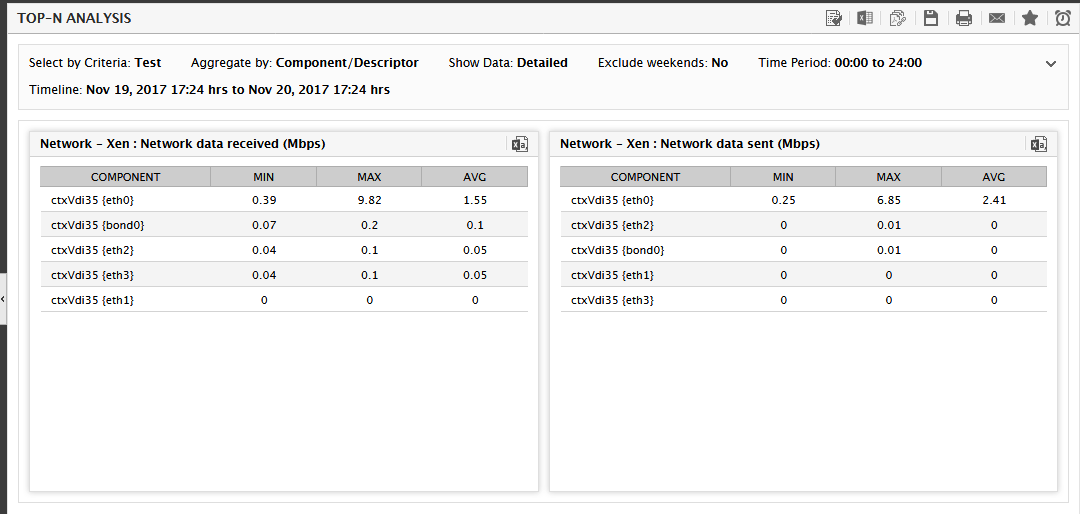This screenshot has width=1080, height=514.
Task: Toggle the left sidebar collapse handle
Action: click(x=3, y=299)
